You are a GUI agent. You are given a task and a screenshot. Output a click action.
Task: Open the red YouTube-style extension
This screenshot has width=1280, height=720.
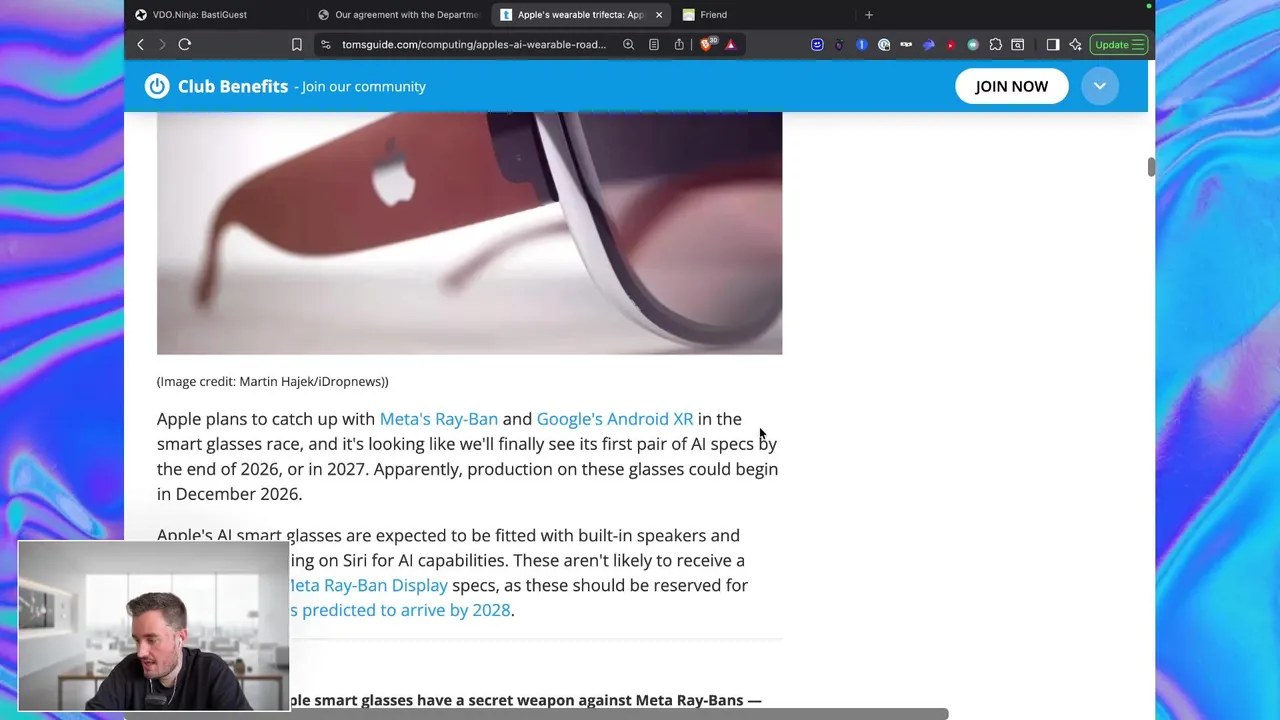click(x=950, y=44)
